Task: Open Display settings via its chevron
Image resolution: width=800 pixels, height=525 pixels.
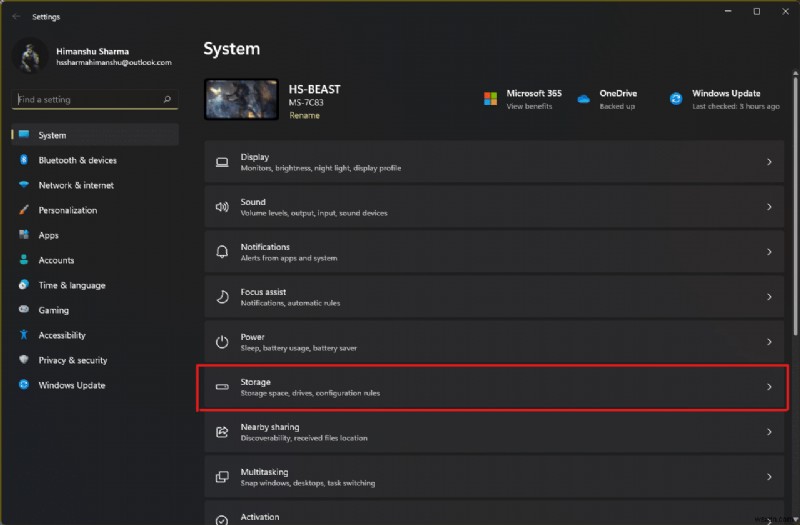Action: tap(769, 162)
